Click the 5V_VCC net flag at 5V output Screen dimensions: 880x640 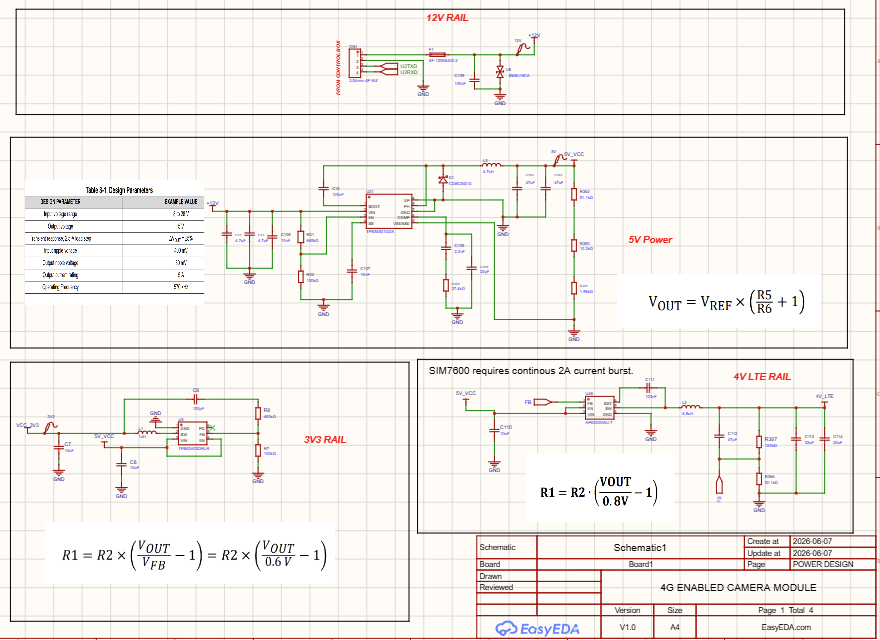coord(574,157)
